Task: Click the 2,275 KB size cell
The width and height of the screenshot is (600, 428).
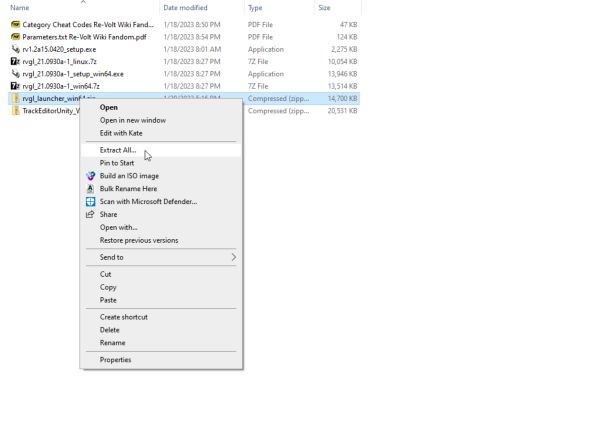Action: click(x=344, y=49)
